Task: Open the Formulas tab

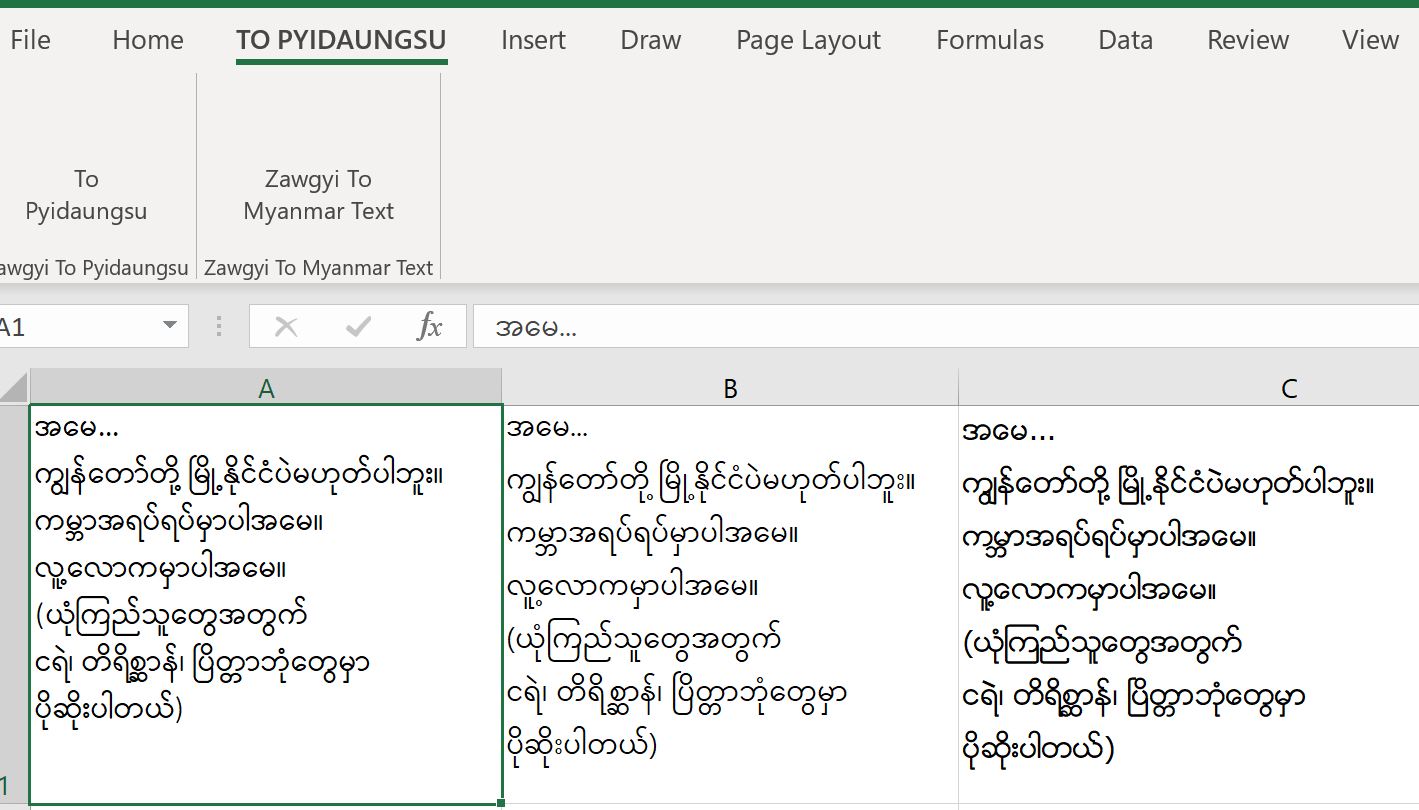Action: pyautogui.click(x=989, y=40)
